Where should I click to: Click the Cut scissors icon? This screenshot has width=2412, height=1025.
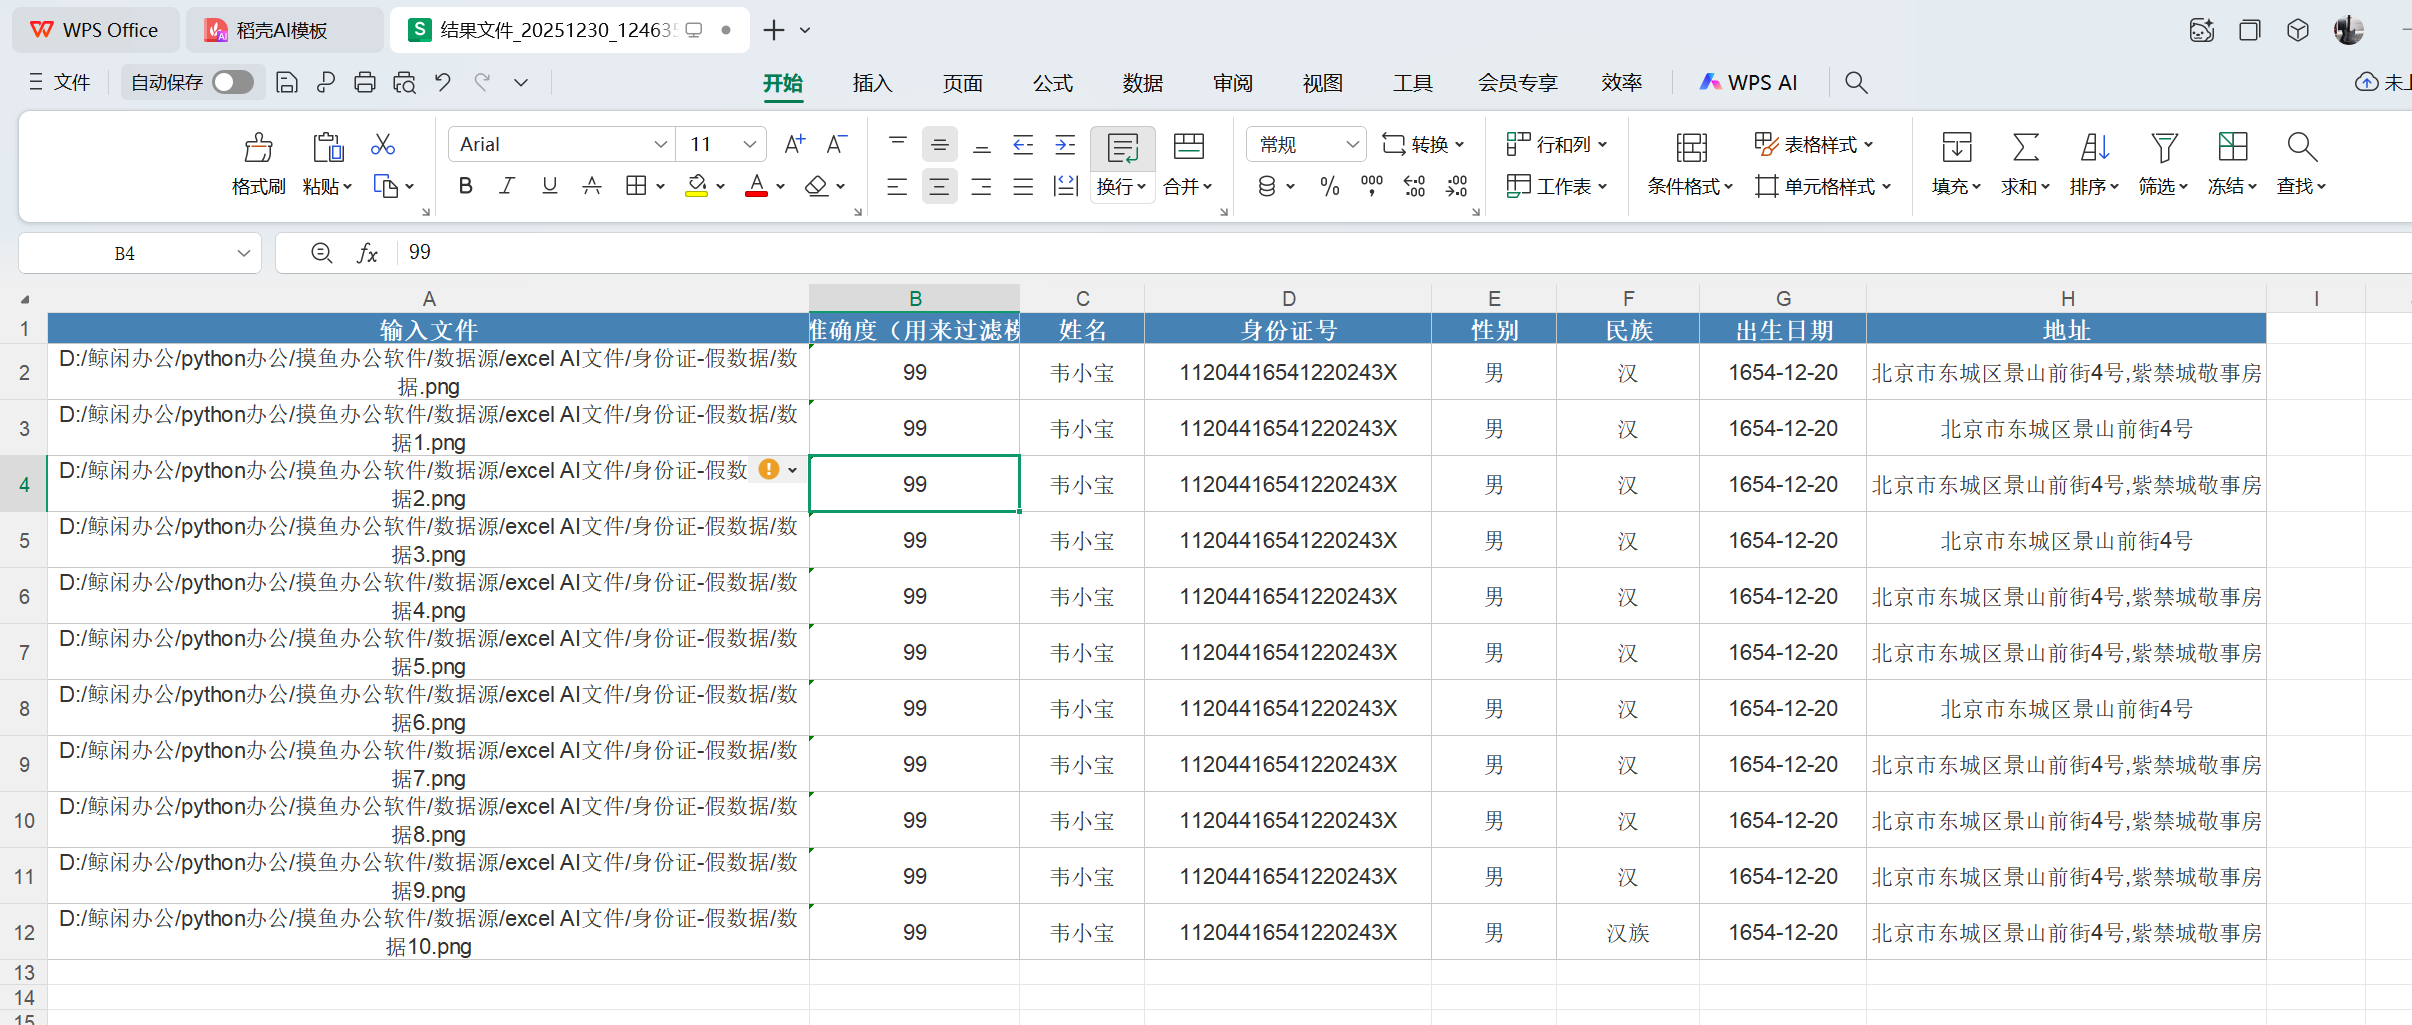(x=382, y=145)
